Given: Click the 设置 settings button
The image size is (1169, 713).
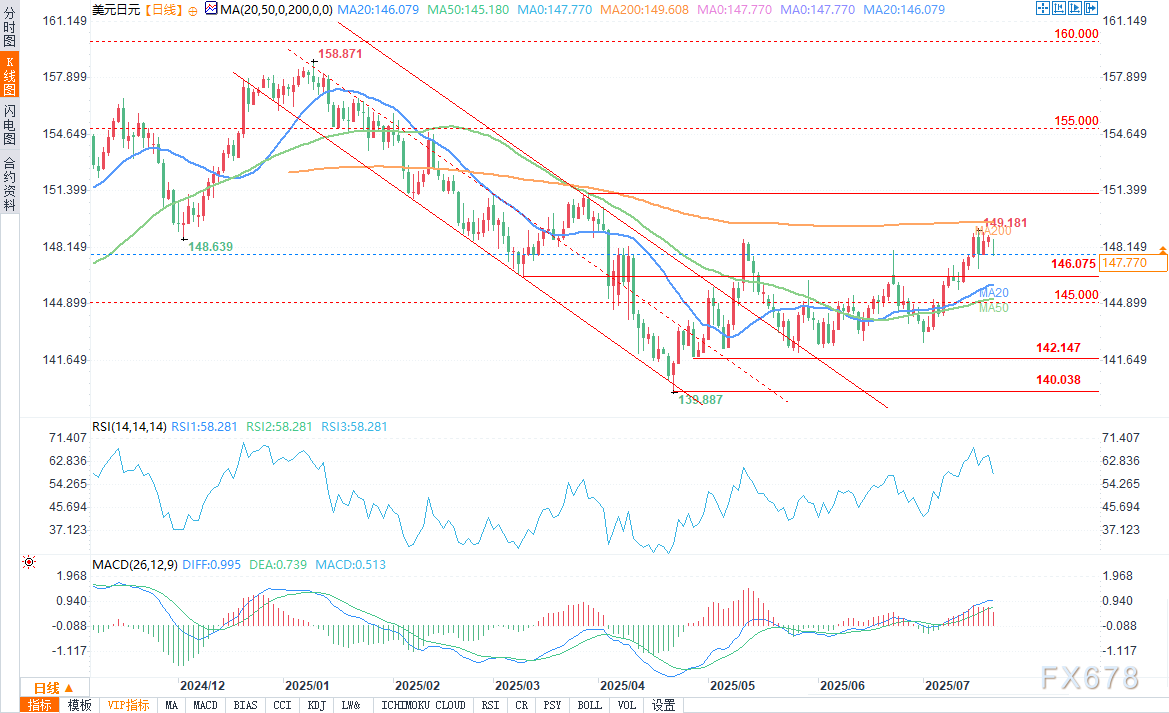Looking at the screenshot, I should point(663,705).
